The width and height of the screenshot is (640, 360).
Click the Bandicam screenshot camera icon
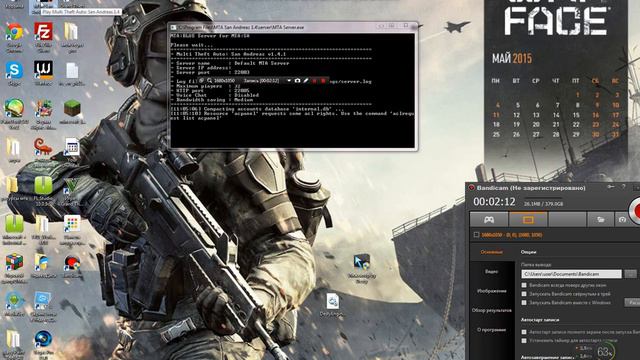[622, 220]
